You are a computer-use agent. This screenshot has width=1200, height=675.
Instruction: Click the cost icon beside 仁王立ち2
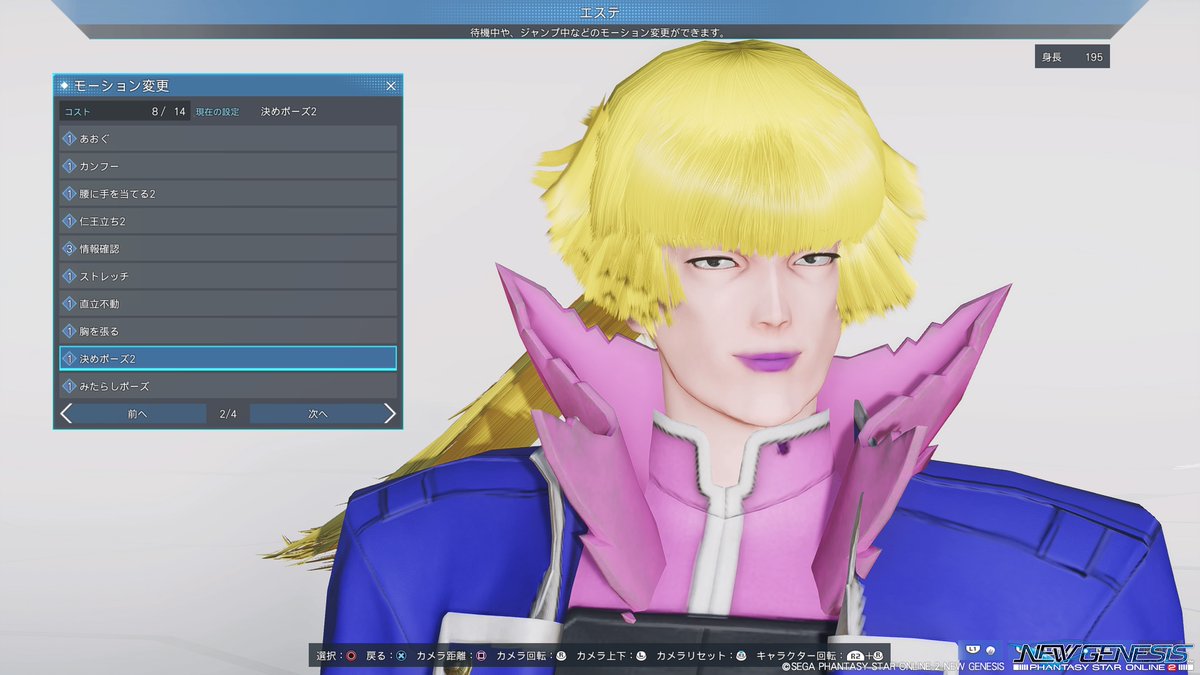[69, 221]
